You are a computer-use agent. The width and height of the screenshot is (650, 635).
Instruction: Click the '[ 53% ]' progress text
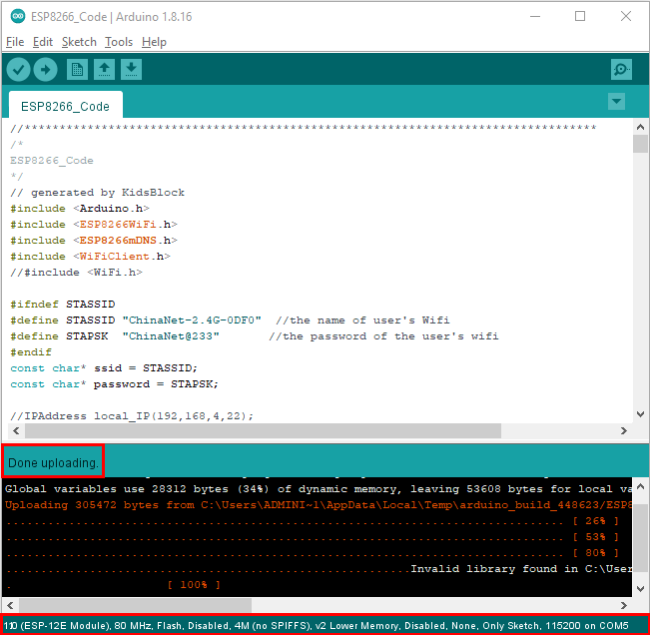coord(596,537)
